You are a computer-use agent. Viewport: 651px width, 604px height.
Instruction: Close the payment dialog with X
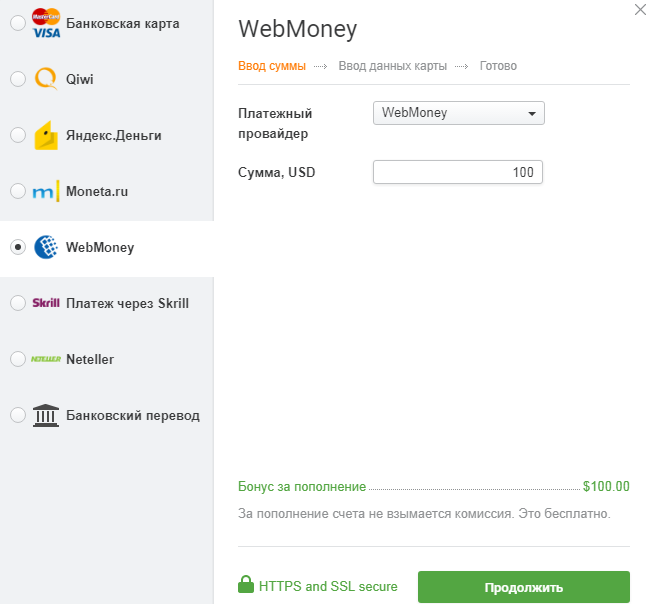(x=640, y=10)
